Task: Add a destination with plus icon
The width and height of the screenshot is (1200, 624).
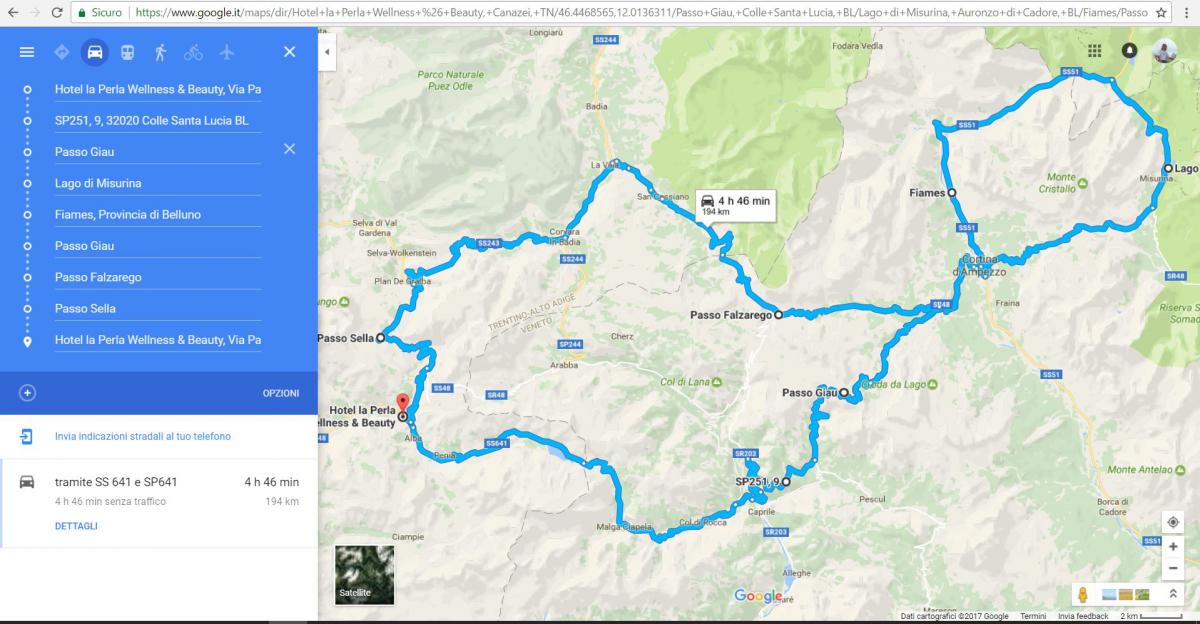Action: tap(27, 393)
